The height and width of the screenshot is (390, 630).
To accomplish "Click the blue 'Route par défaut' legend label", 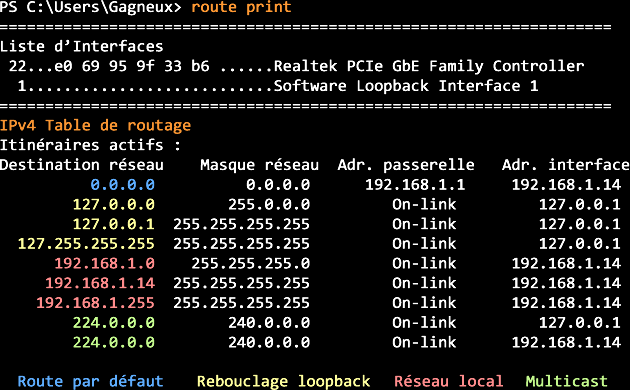I will [90, 381].
